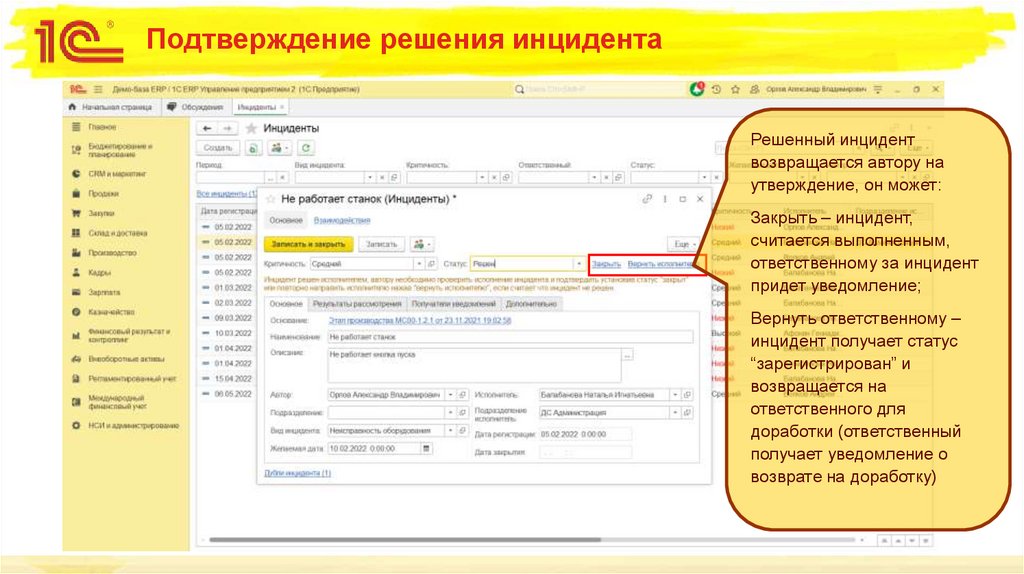The width and height of the screenshot is (1024, 574).
Task: Expand the Статус dropdown in form
Action: pyautogui.click(x=579, y=264)
